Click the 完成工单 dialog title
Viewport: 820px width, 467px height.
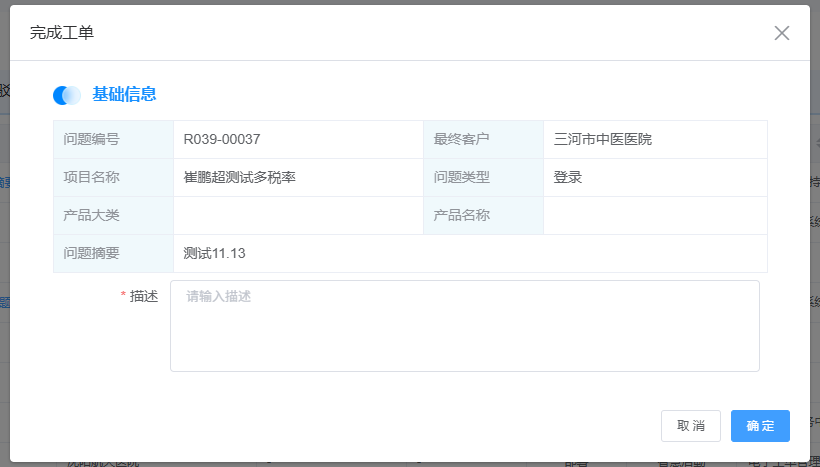click(62, 33)
